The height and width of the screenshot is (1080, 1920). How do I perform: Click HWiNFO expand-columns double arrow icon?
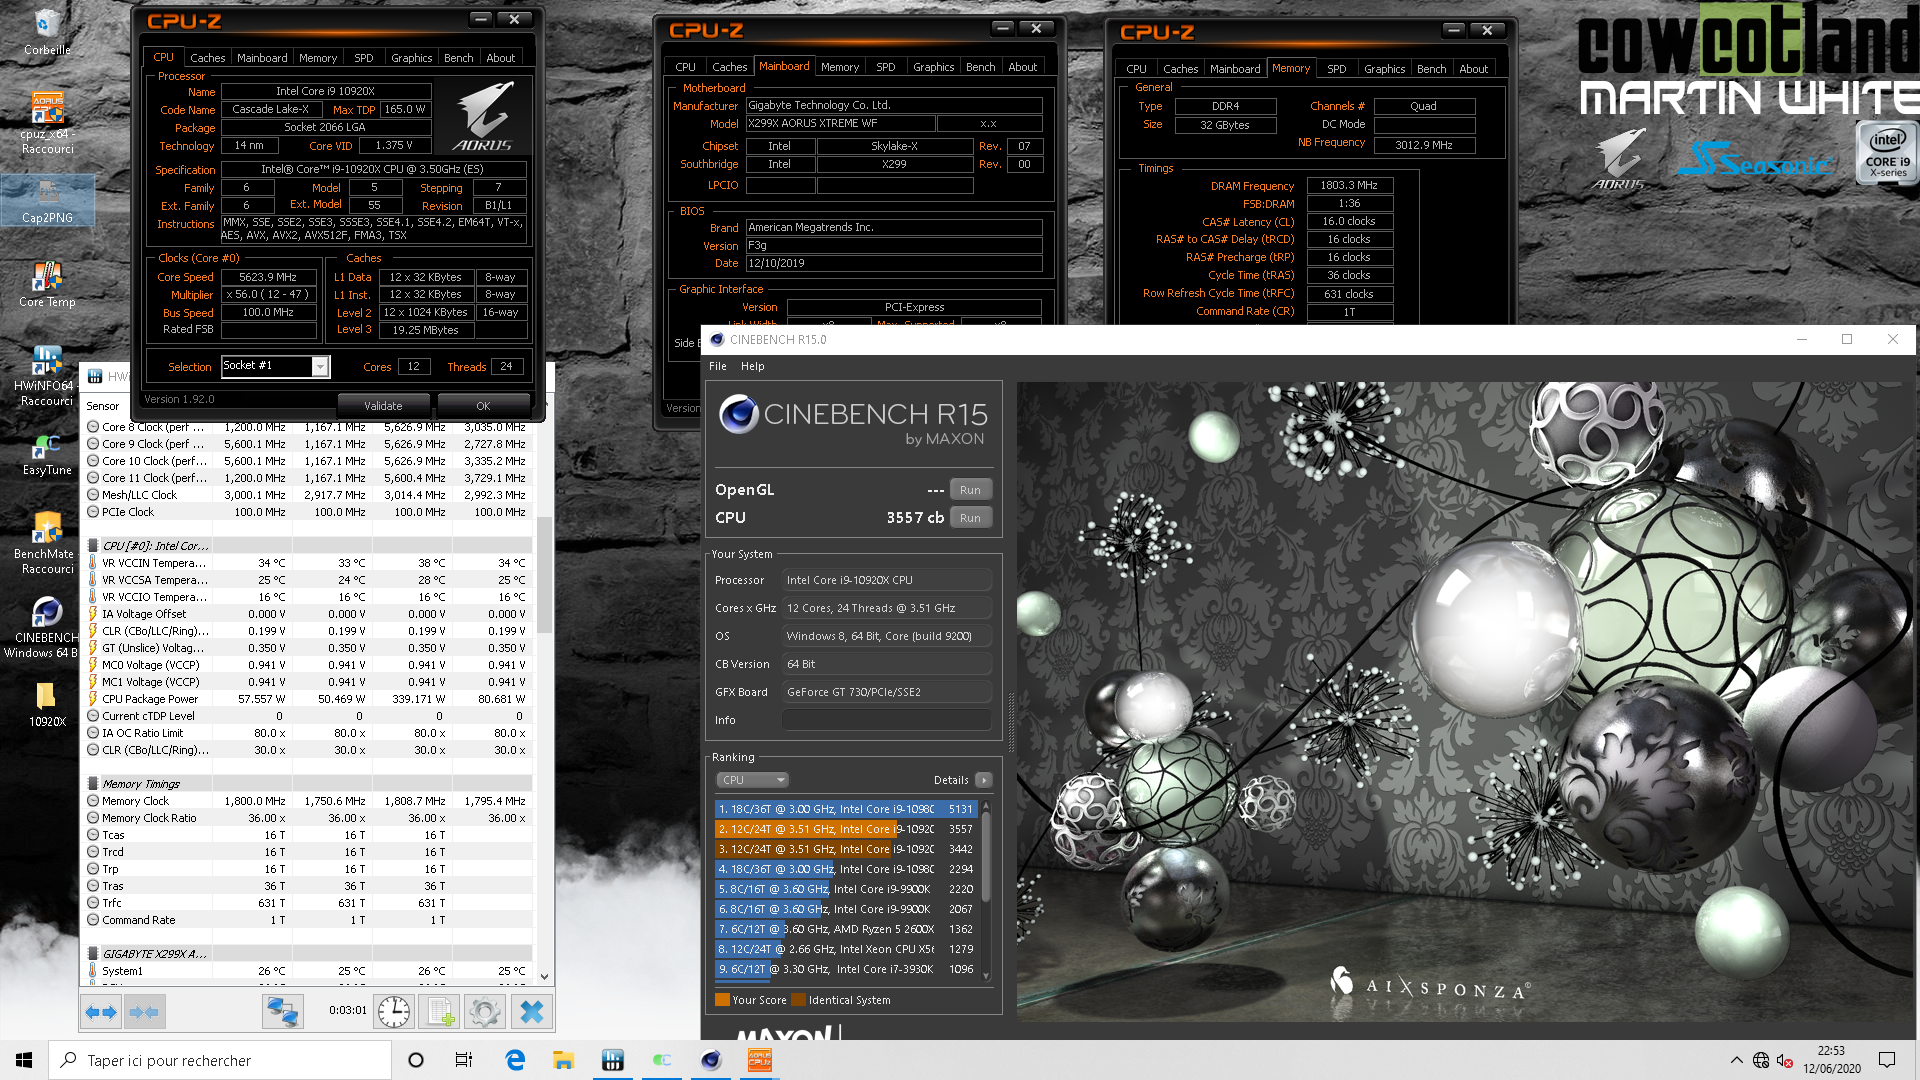101,1012
